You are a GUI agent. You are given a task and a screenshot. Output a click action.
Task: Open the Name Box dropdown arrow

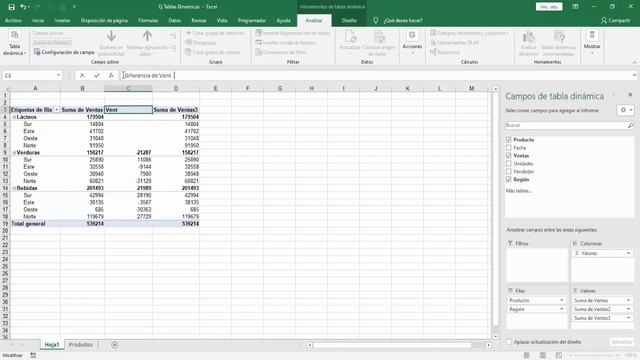[58, 76]
